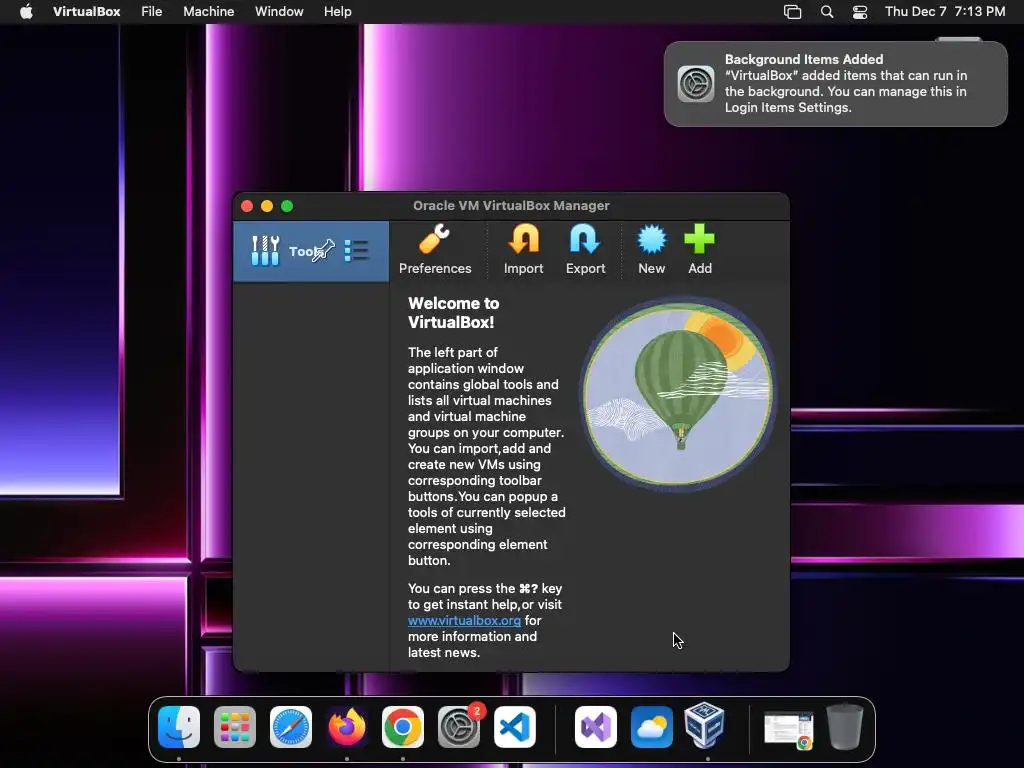Click the date and time display

(x=945, y=11)
